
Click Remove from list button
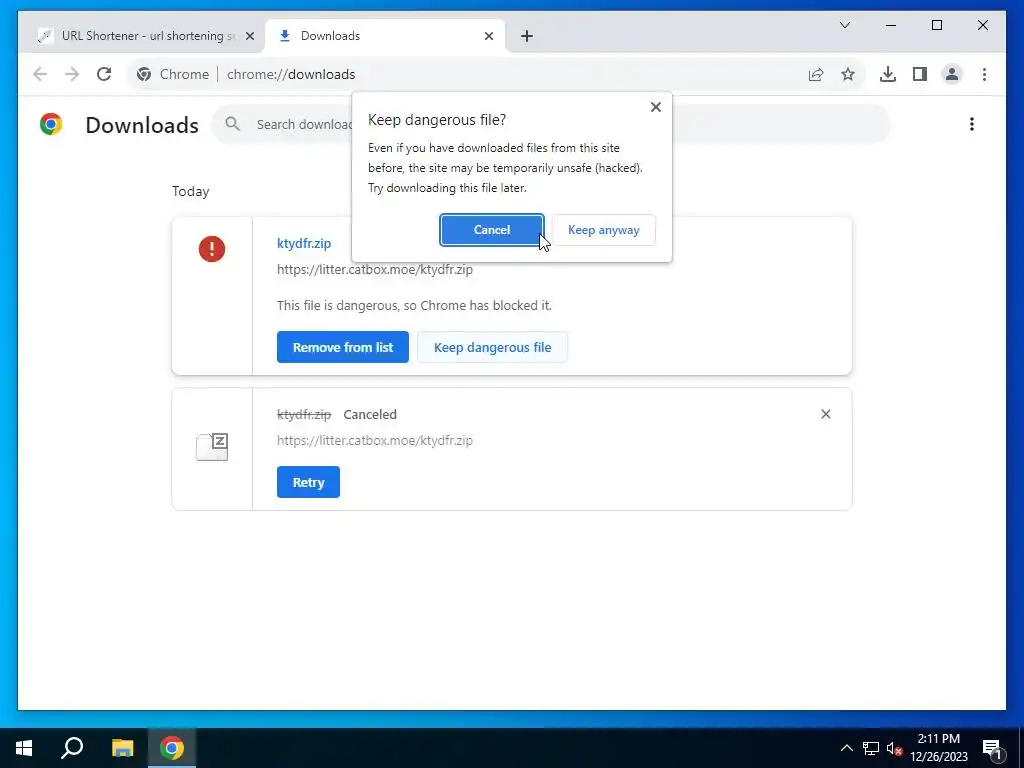click(x=343, y=347)
